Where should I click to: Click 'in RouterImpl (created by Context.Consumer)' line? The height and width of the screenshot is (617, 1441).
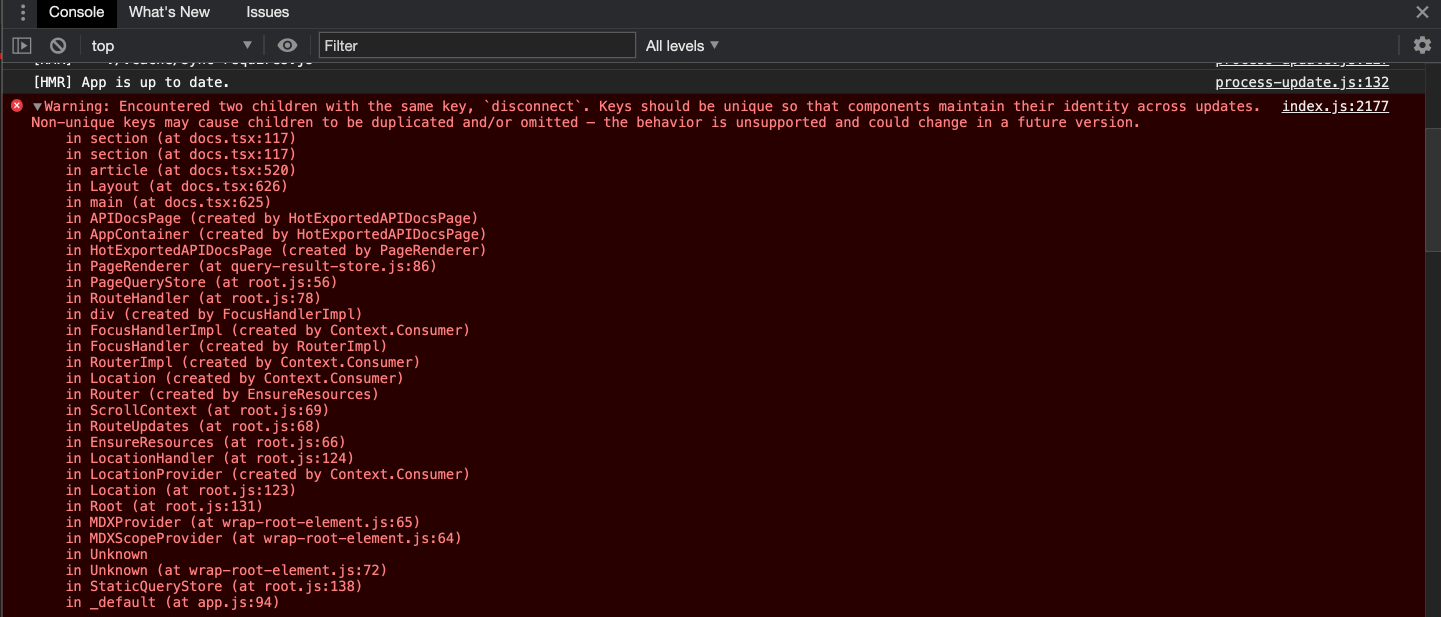[x=243, y=362]
